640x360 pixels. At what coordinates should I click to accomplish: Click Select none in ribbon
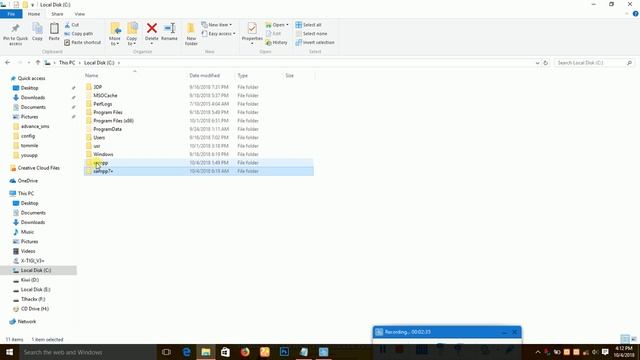pyautogui.click(x=311, y=33)
